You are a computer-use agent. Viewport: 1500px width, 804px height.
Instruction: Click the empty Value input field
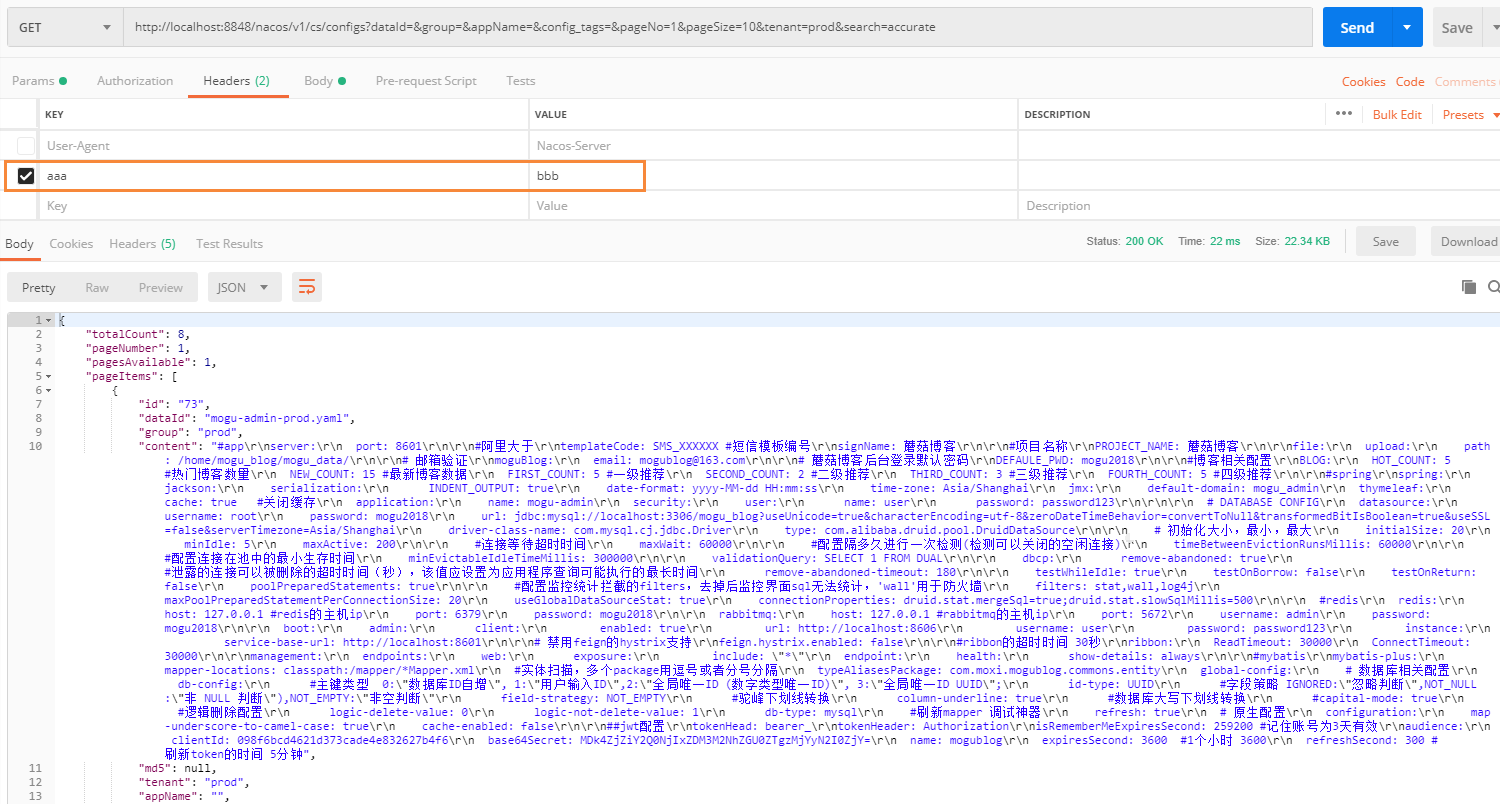(773, 206)
